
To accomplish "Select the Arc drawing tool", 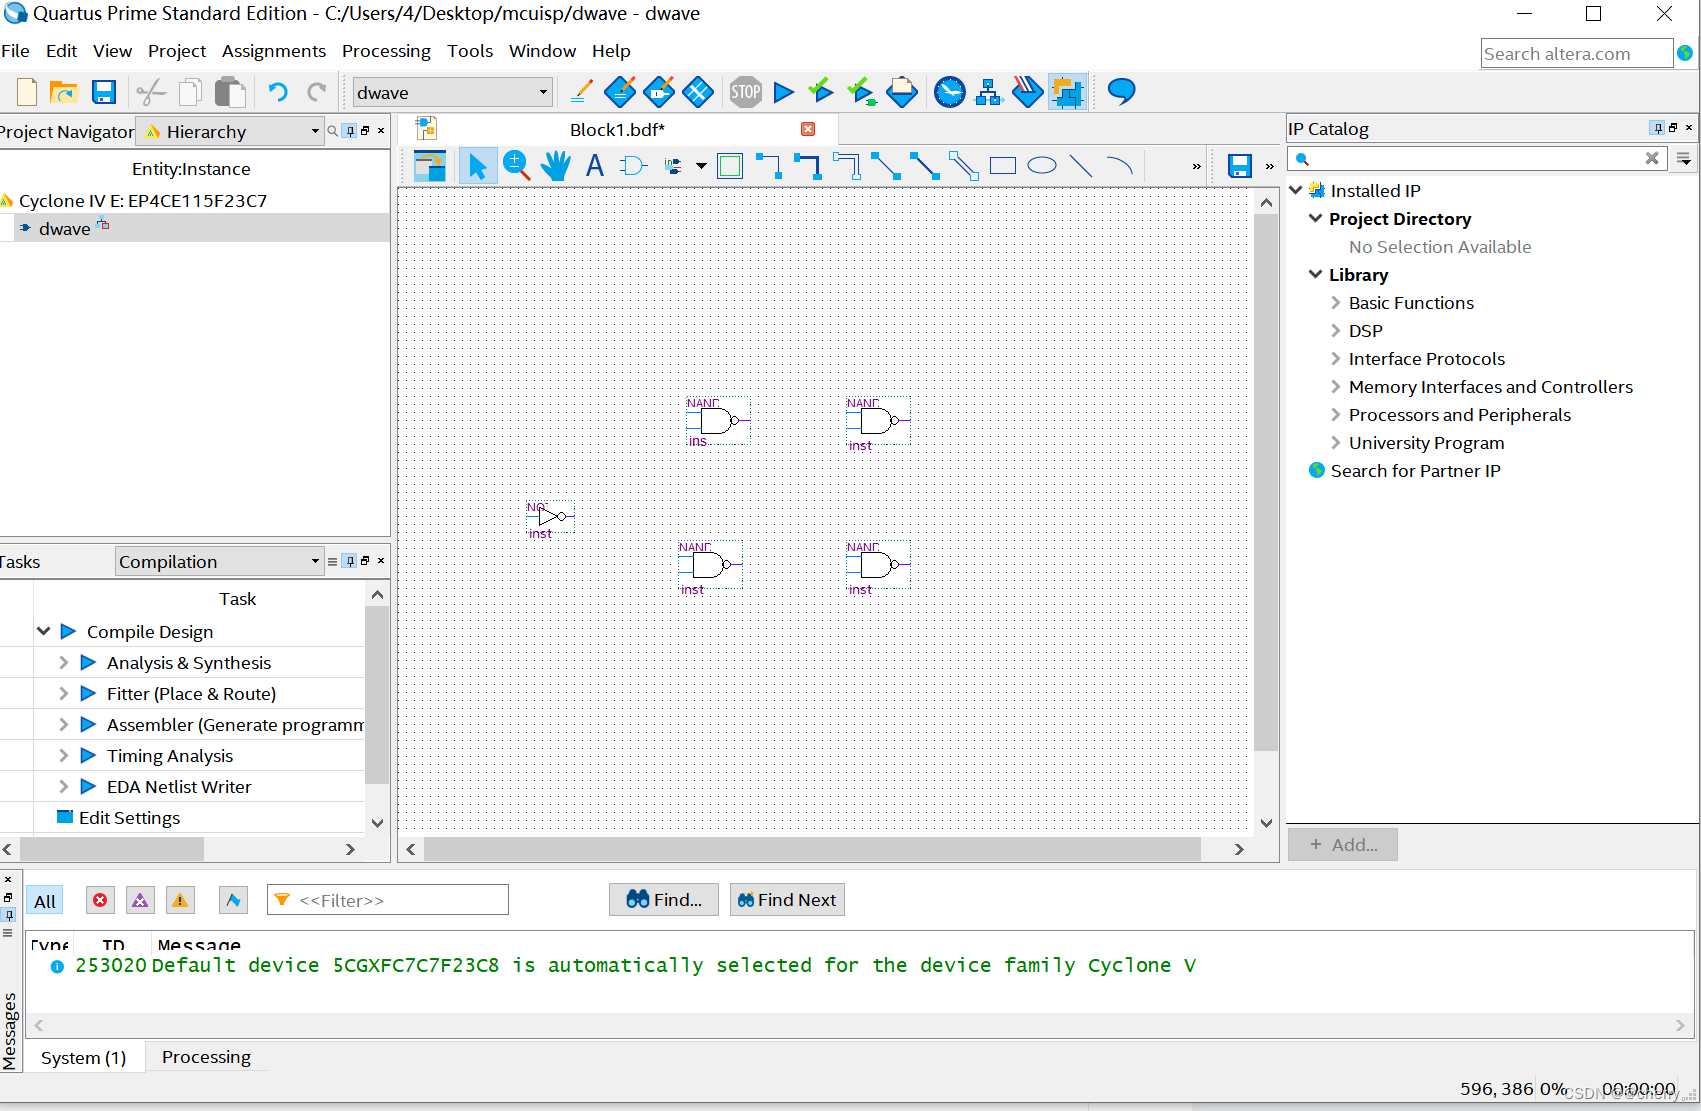I will coord(1120,166).
